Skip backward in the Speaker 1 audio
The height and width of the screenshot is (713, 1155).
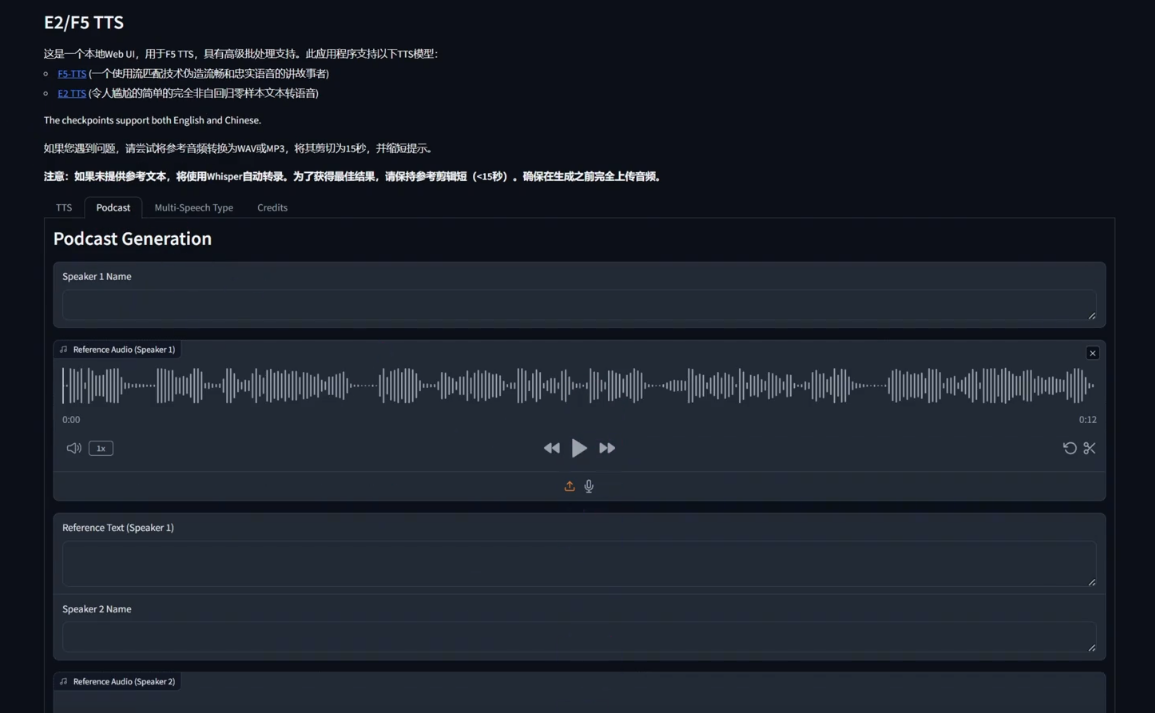[x=551, y=448]
